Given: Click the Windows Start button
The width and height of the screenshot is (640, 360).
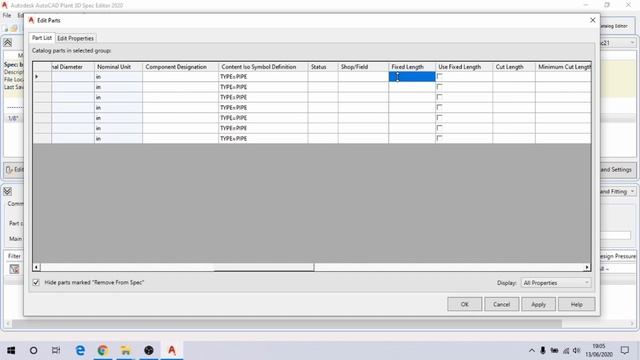Looking at the screenshot, I should pyautogui.click(x=11, y=350).
